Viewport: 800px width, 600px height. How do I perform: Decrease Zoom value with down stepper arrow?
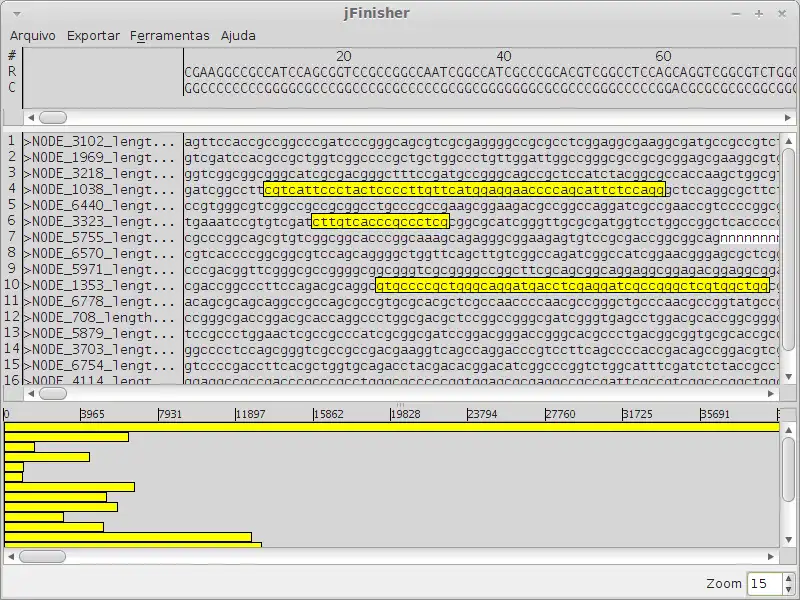click(788, 588)
